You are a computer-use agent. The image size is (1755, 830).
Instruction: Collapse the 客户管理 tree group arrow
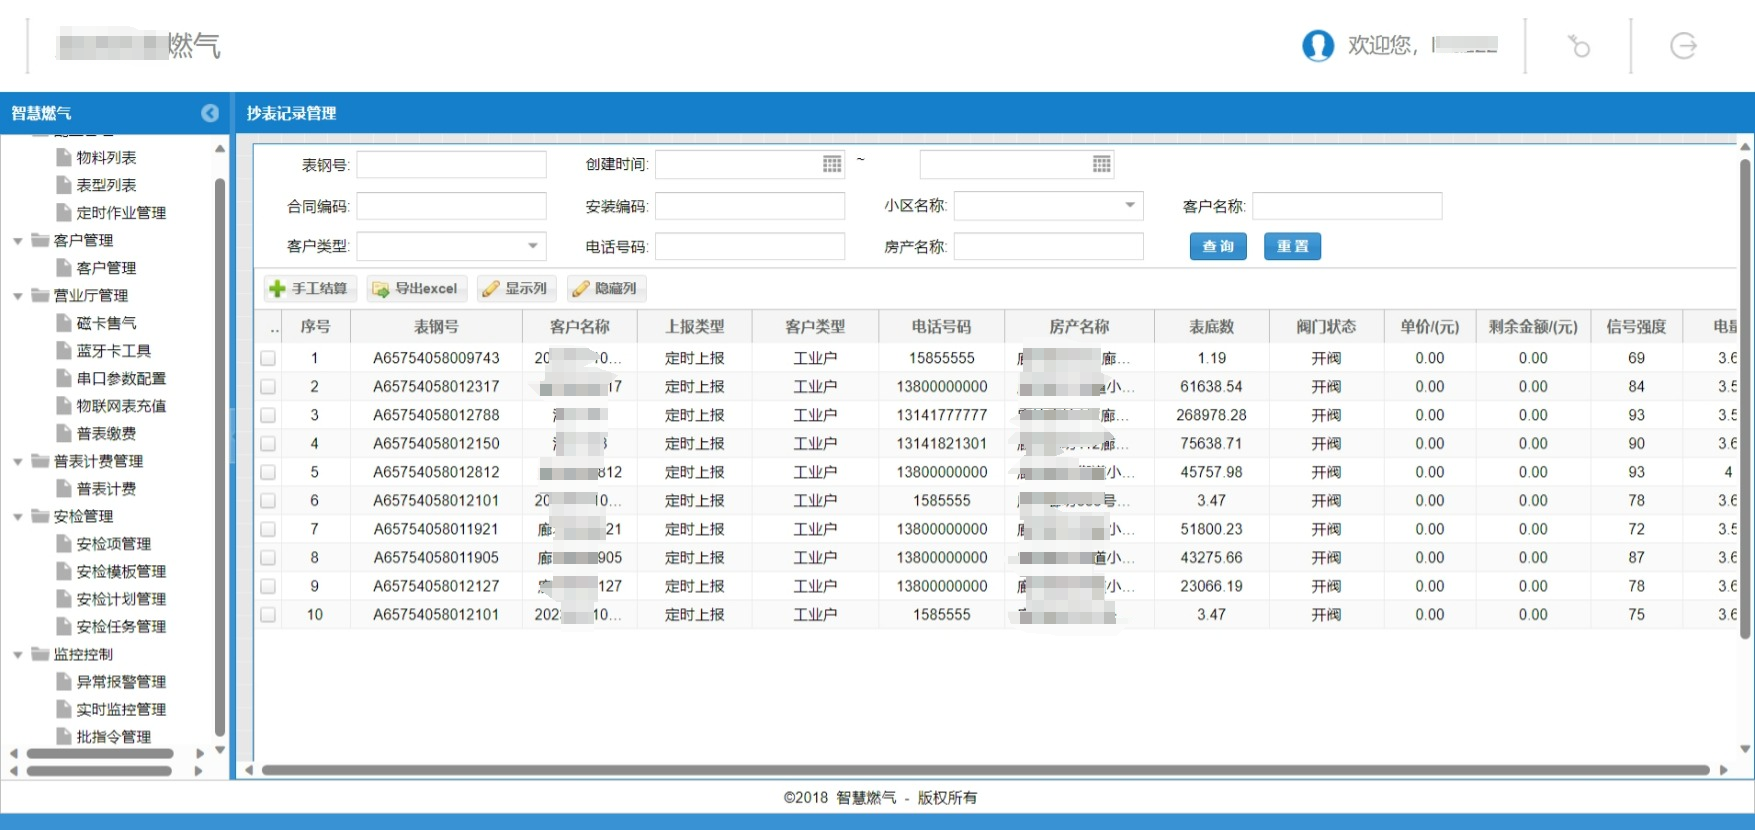coord(18,241)
